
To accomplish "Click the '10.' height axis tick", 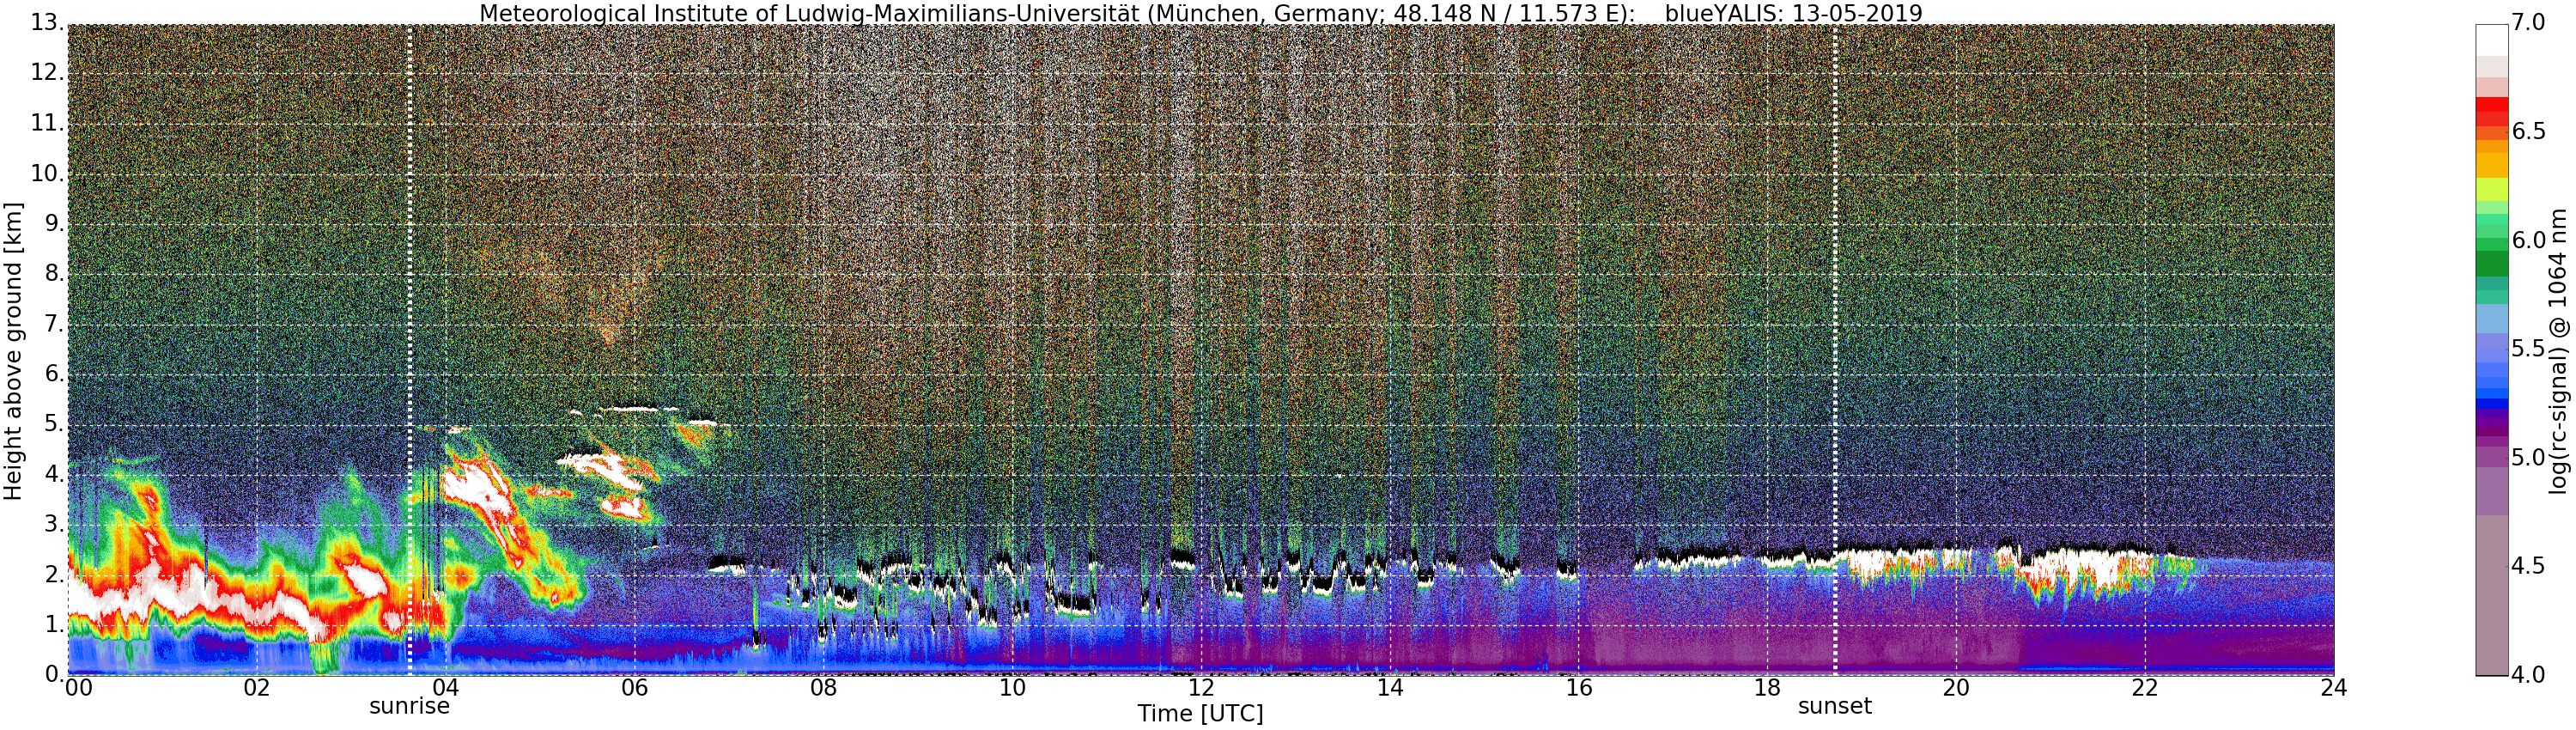I will tap(47, 173).
